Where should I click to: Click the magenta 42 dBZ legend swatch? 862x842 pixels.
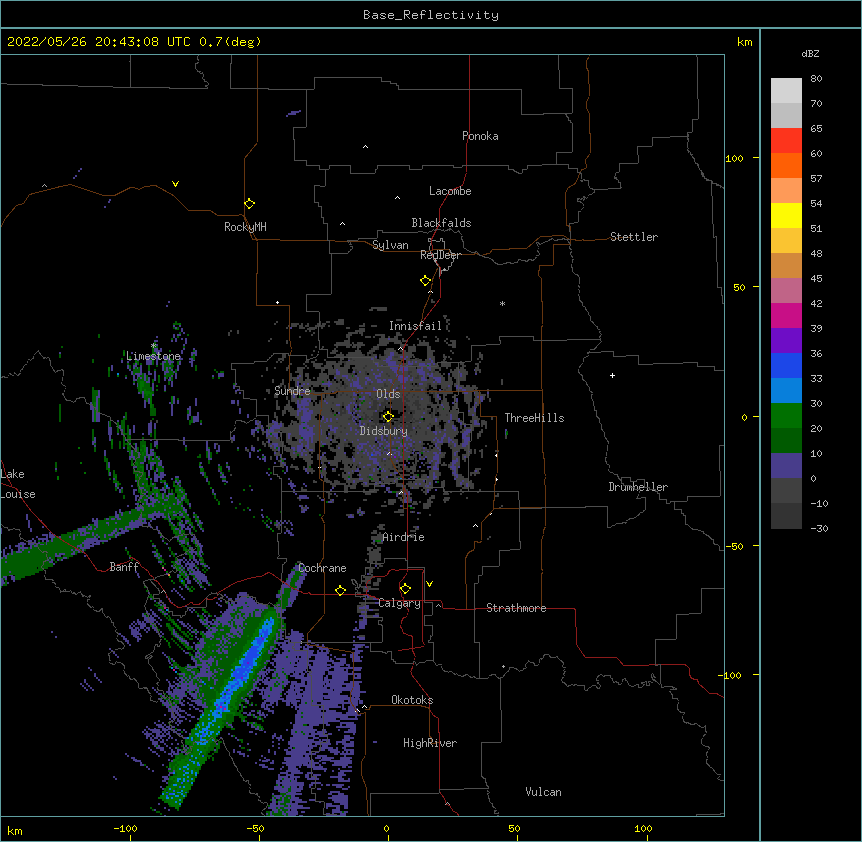(786, 316)
